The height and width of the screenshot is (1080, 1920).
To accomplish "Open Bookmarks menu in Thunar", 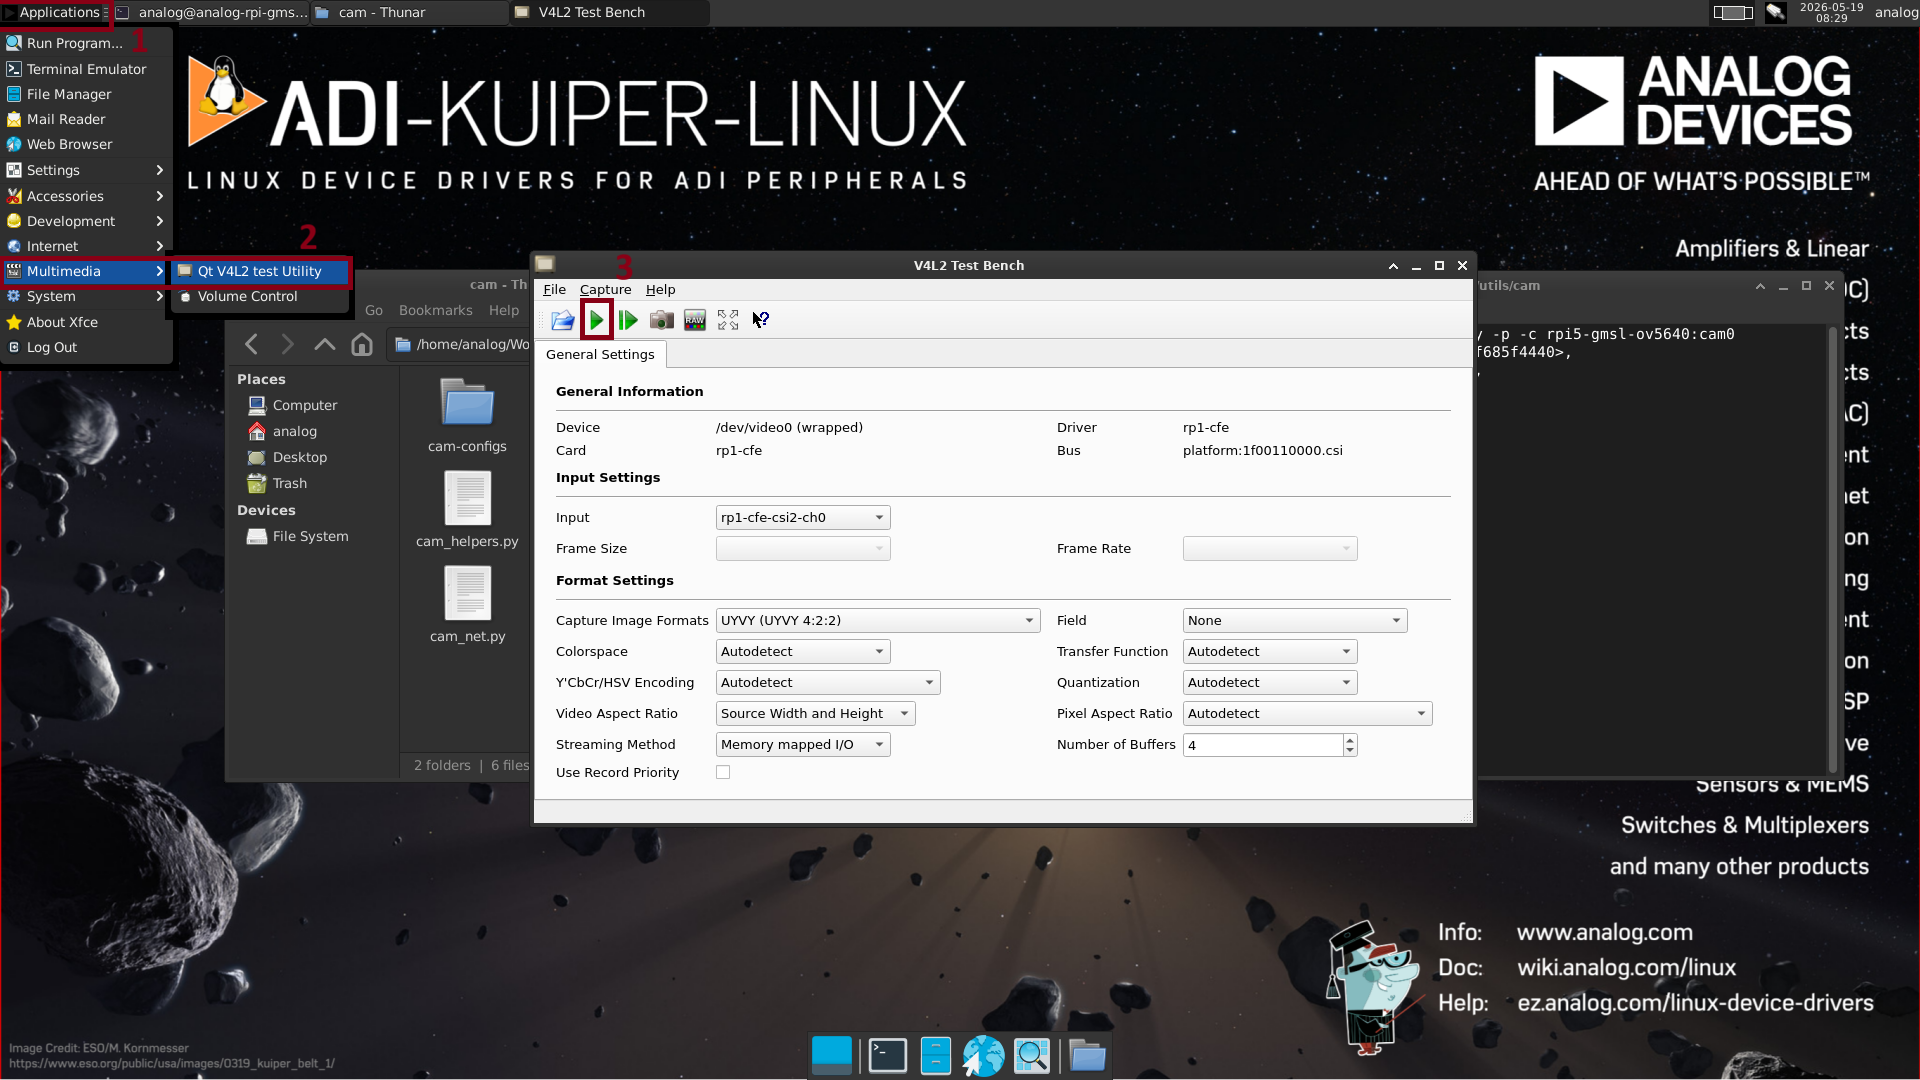I will (x=435, y=310).
